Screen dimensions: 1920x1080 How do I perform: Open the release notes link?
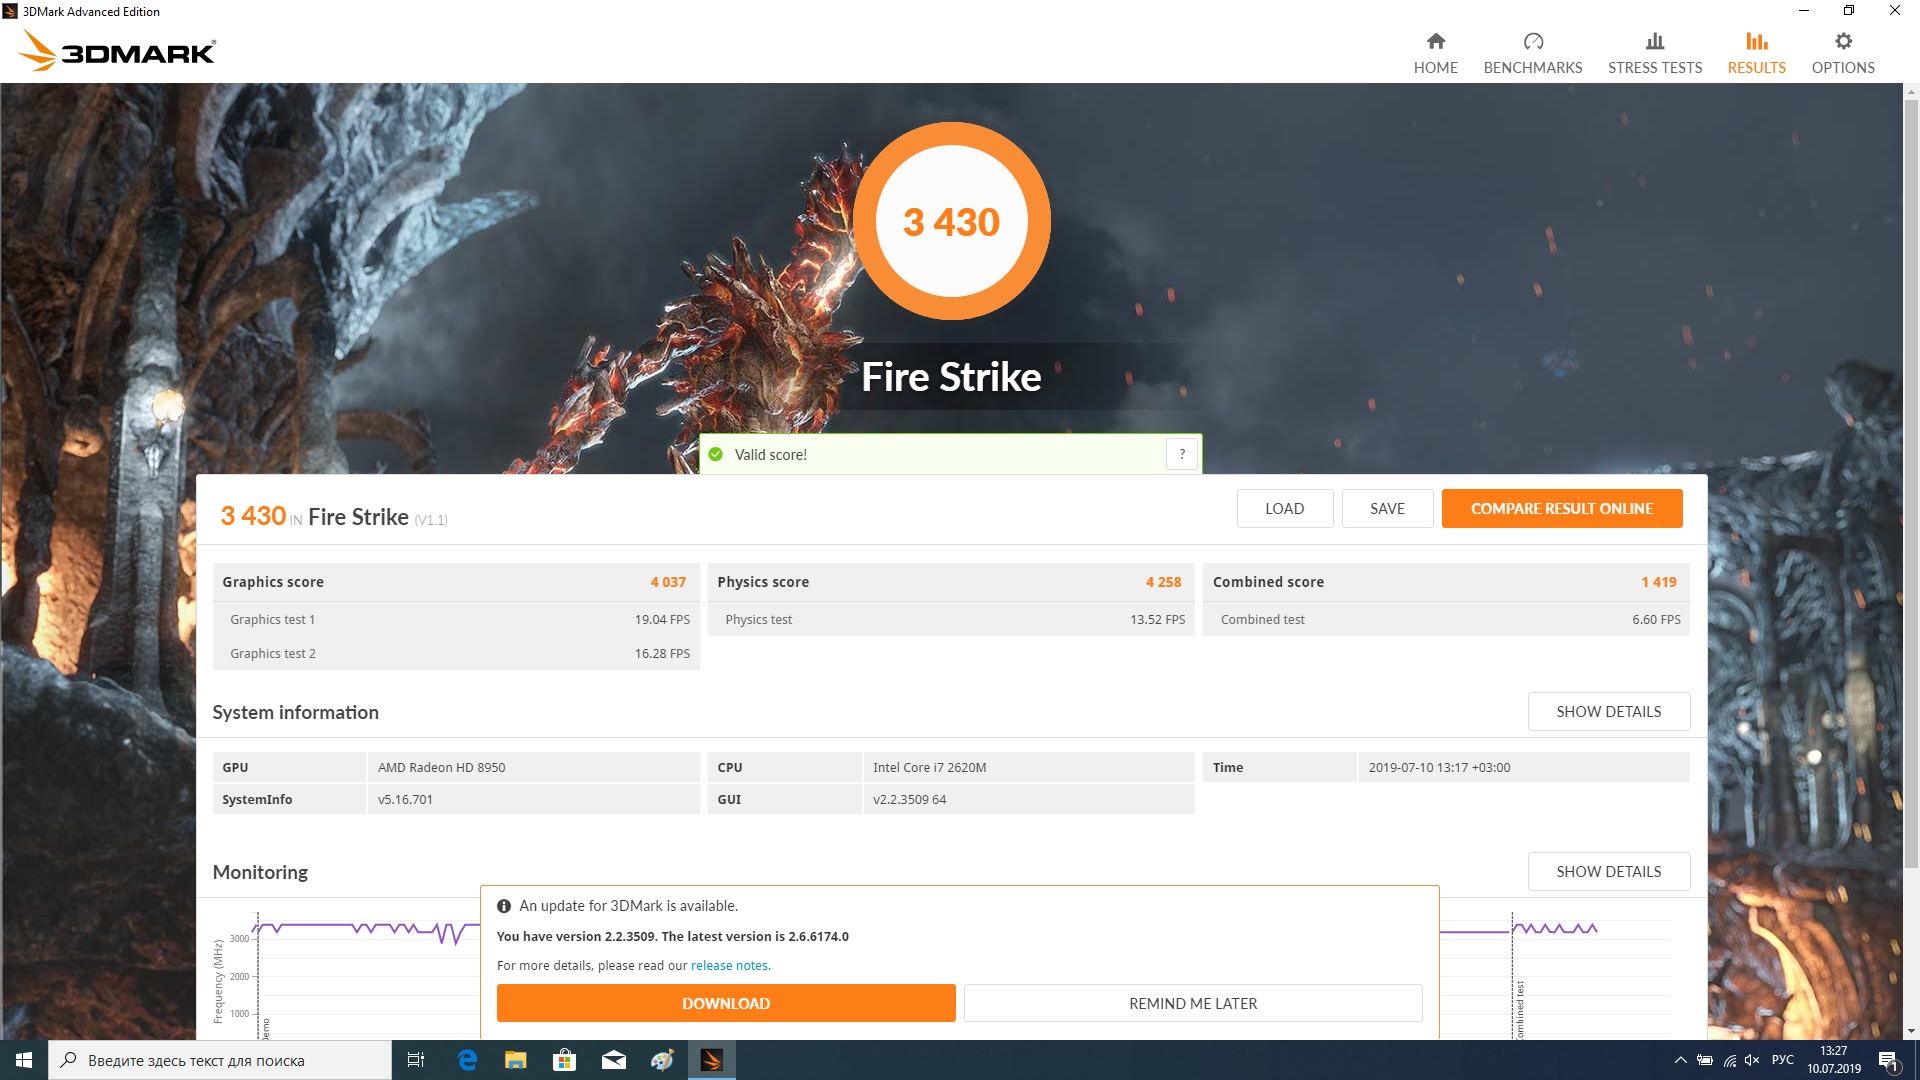click(x=730, y=965)
